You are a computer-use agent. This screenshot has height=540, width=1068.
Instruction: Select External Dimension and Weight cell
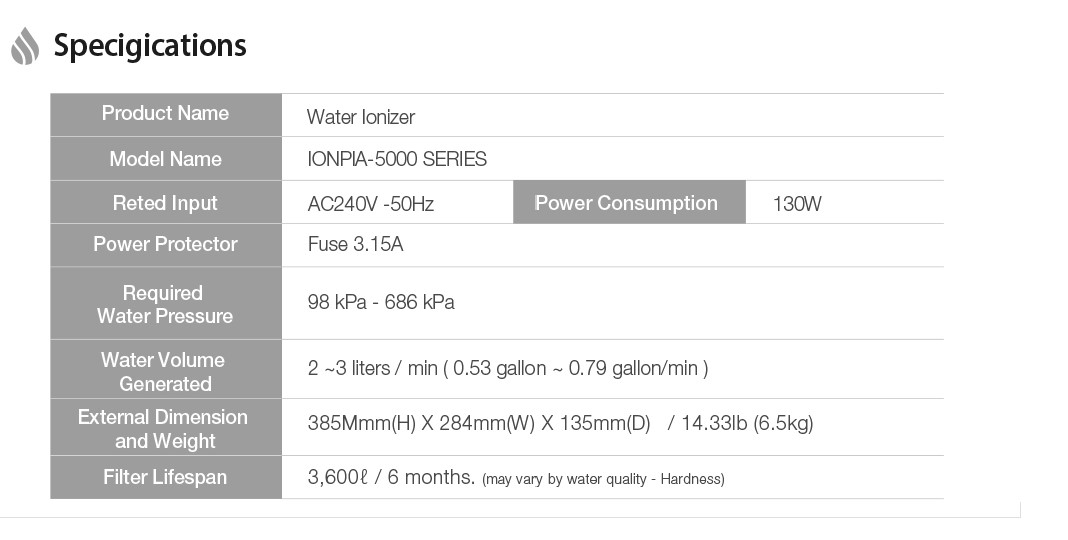point(166,427)
